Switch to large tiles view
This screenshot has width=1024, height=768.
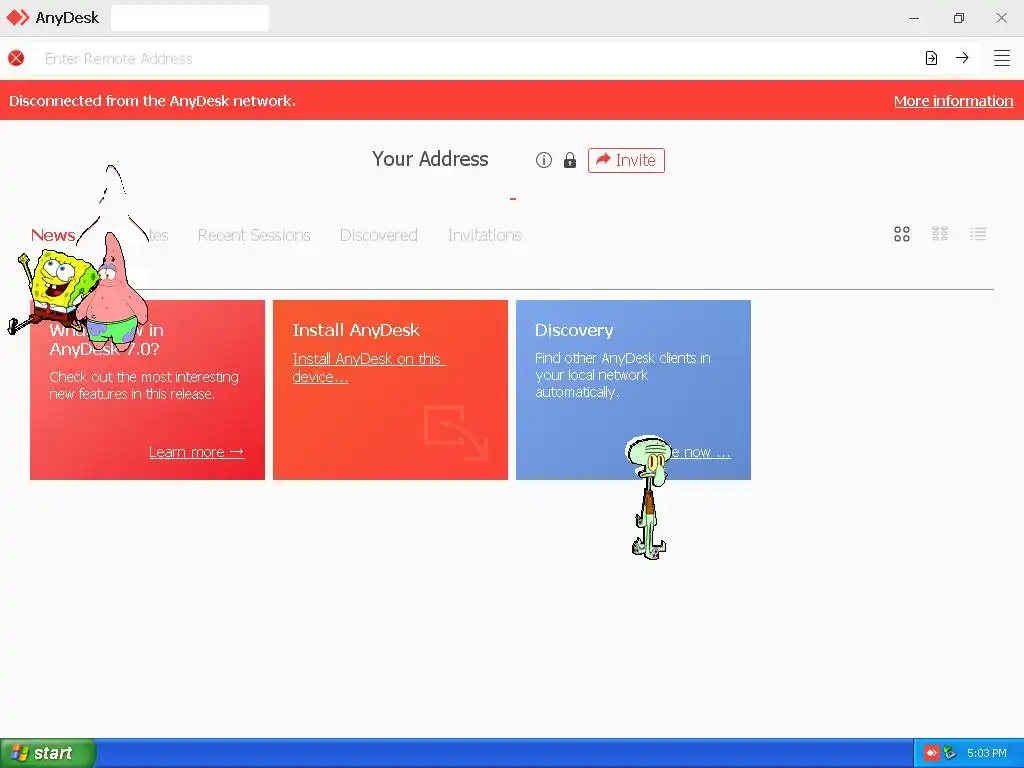point(902,234)
